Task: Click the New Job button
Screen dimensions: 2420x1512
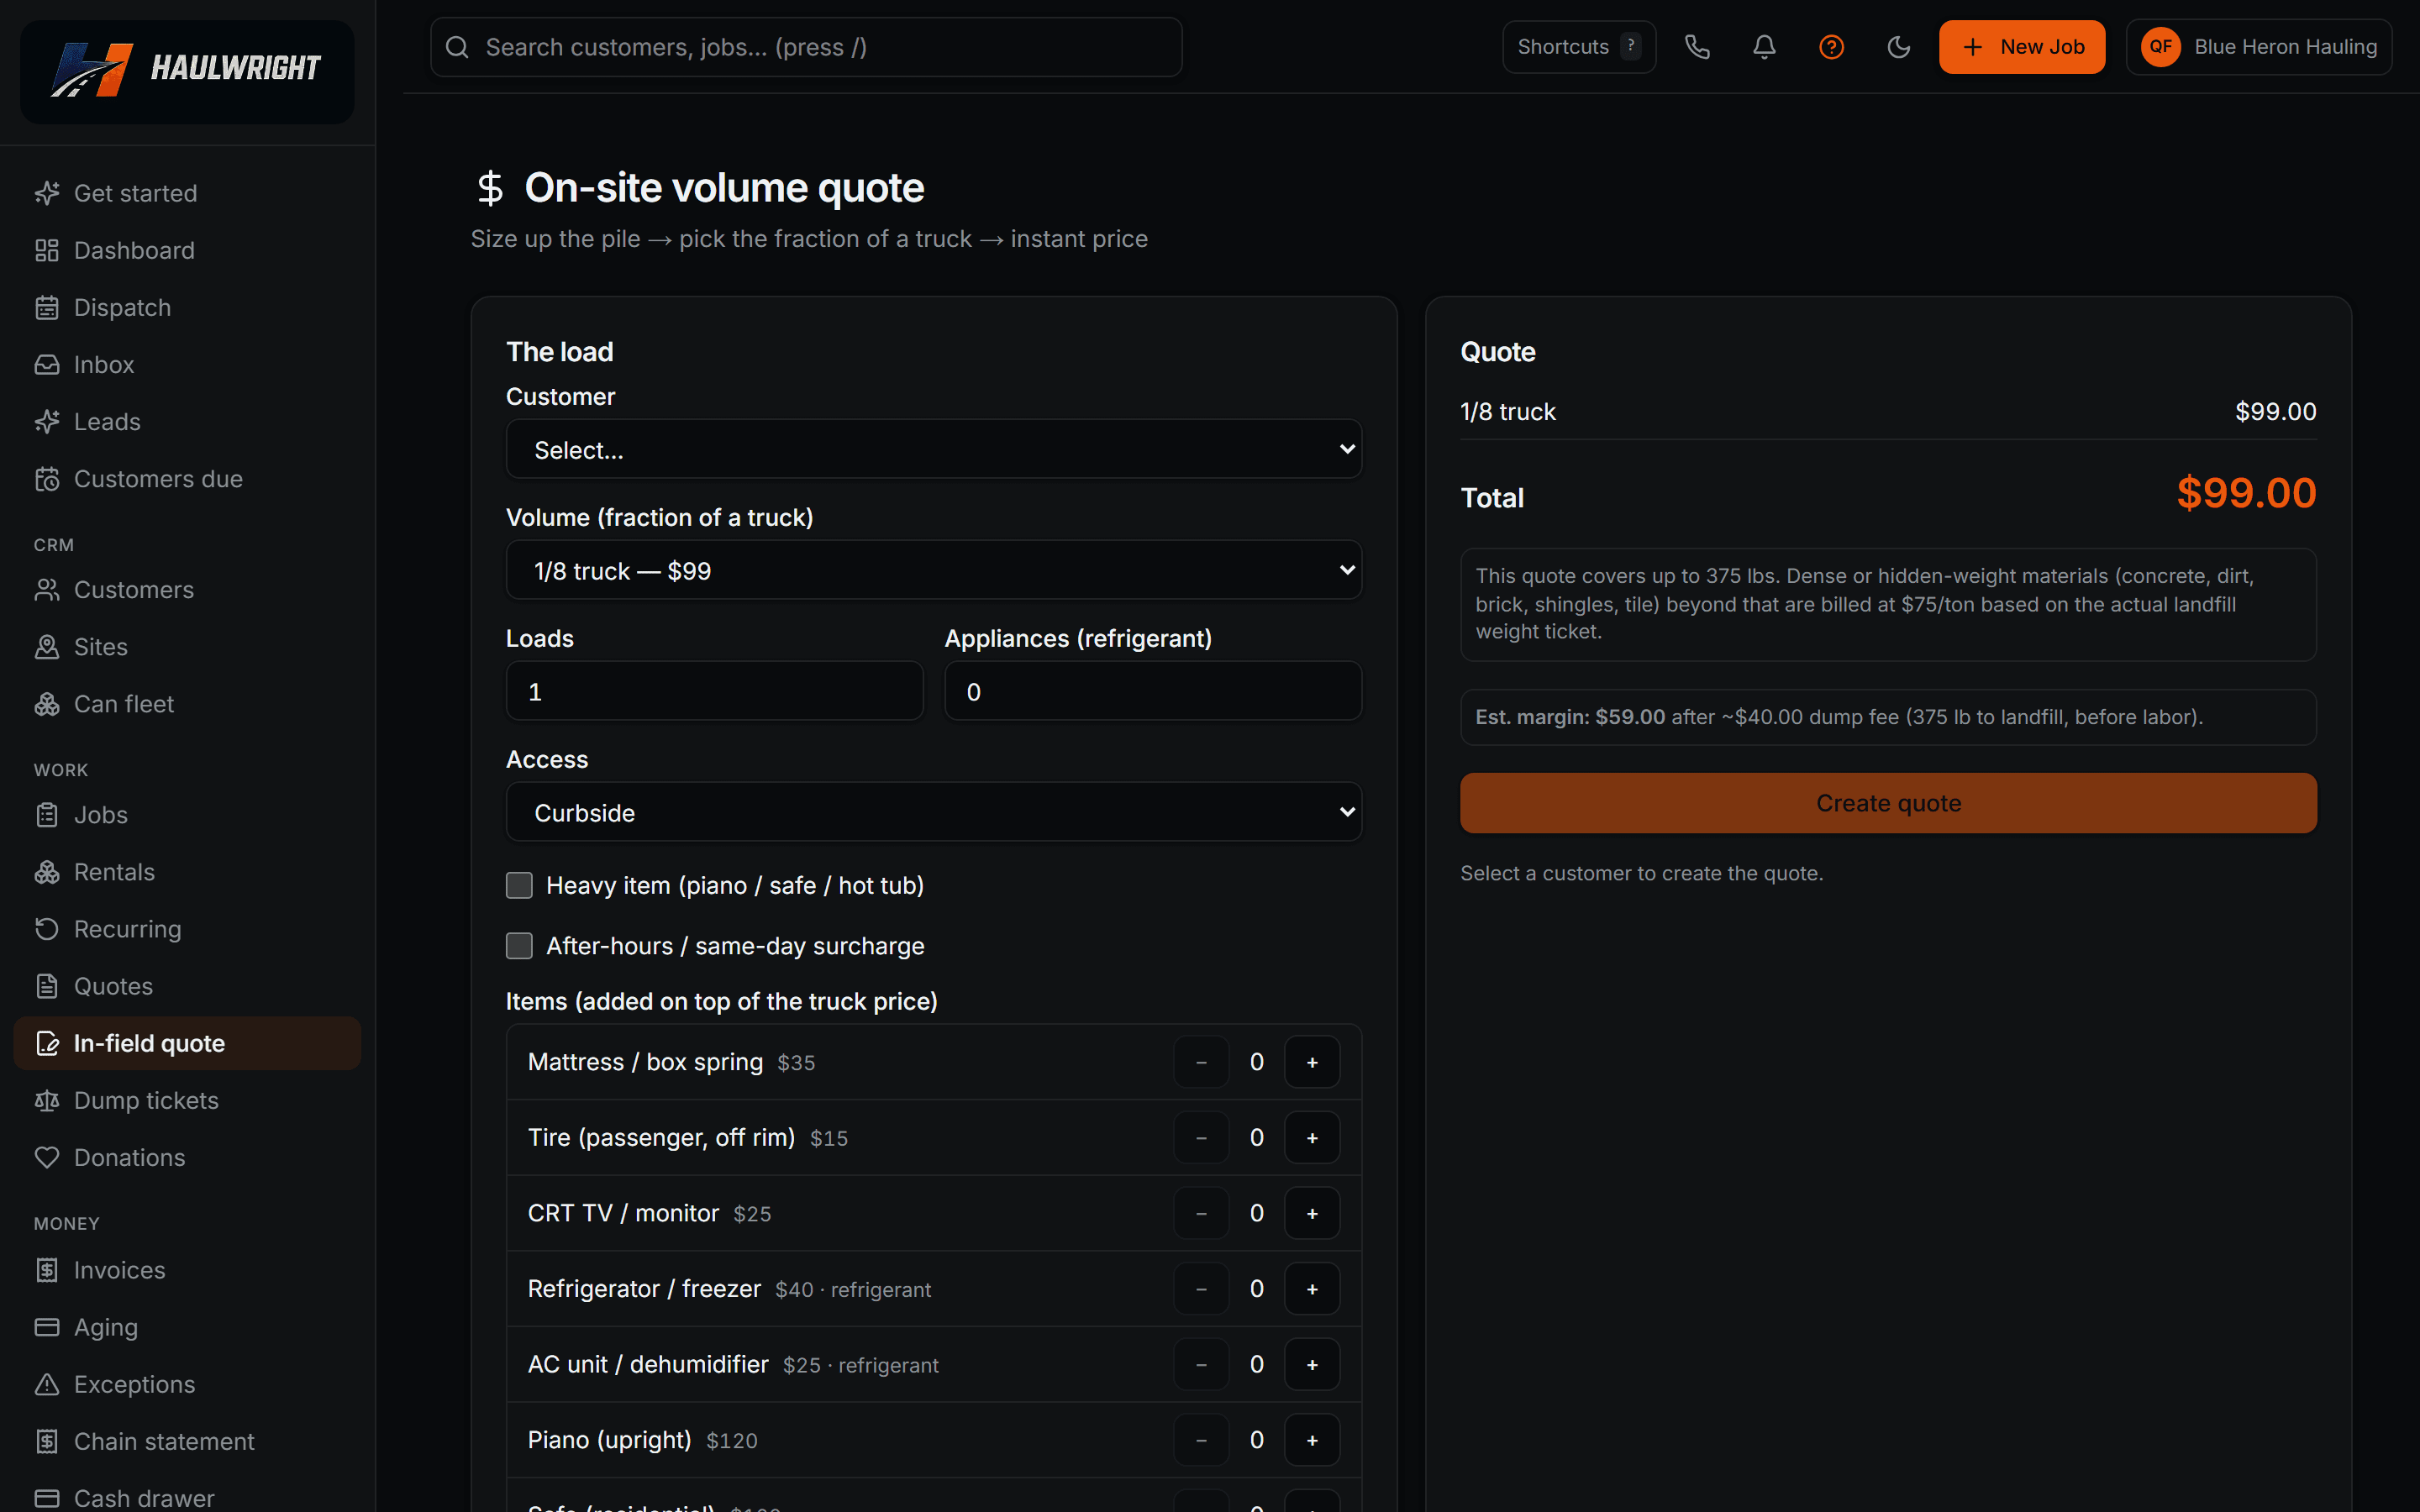Action: pos(2021,47)
